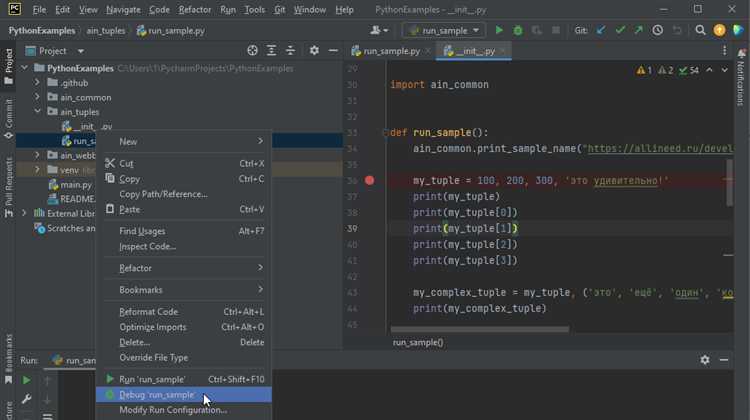Viewport: 750px width, 420px height.
Task: Run the run_sample configuration (green play)
Action: point(499,30)
